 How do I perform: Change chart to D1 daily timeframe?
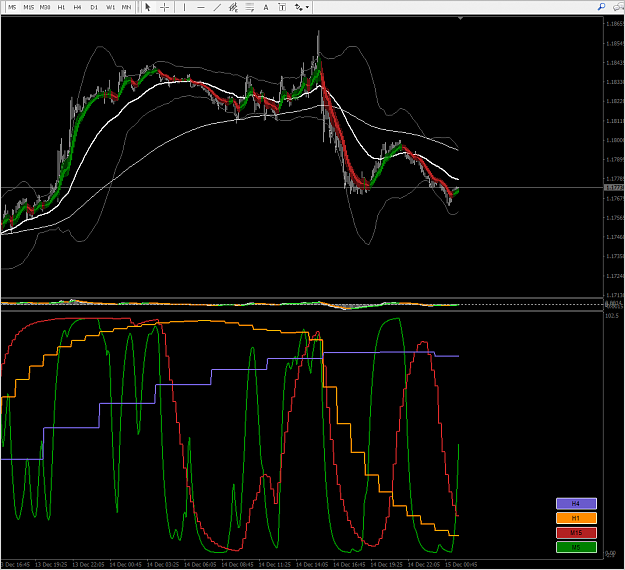pos(94,7)
